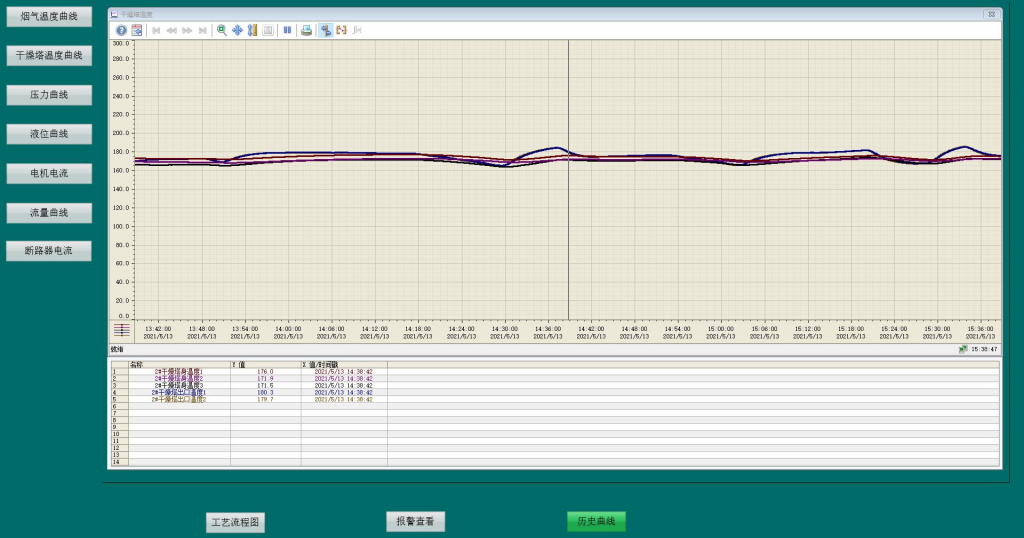The height and width of the screenshot is (538, 1024).
Task: Open 液位曲线 level curve page
Action: (49, 134)
